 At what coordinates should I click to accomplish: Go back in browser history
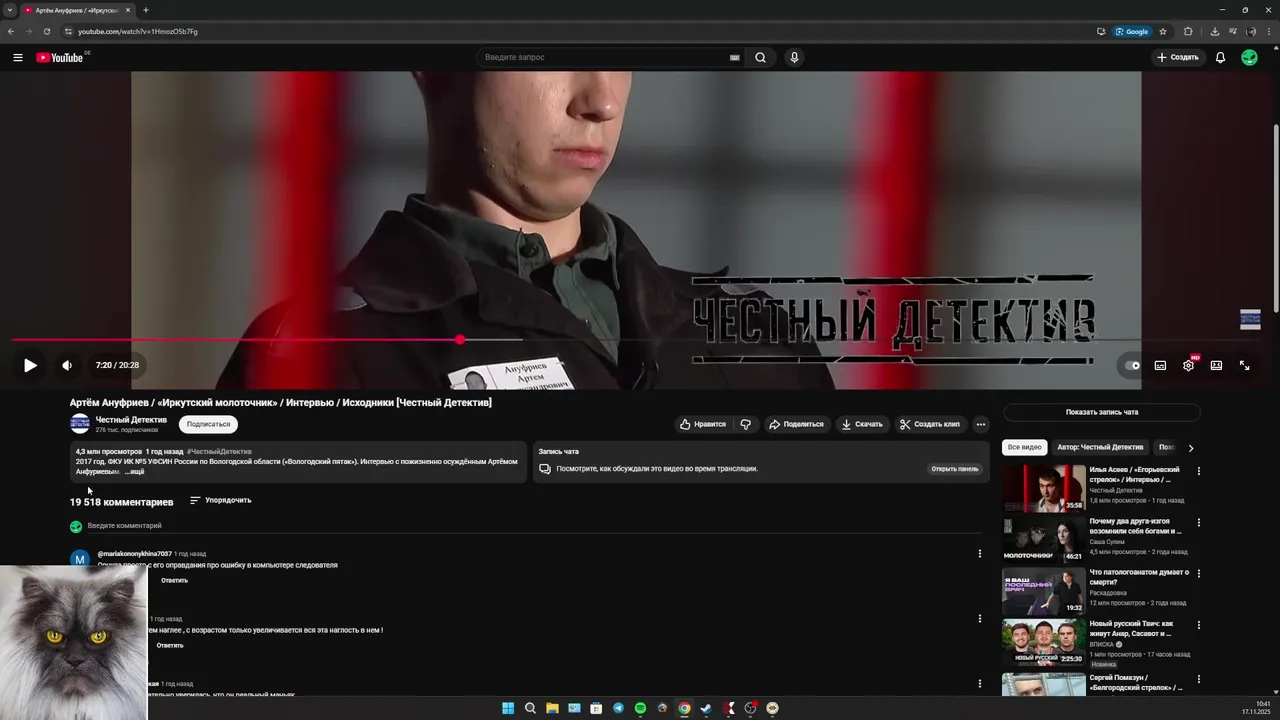click(x=11, y=31)
